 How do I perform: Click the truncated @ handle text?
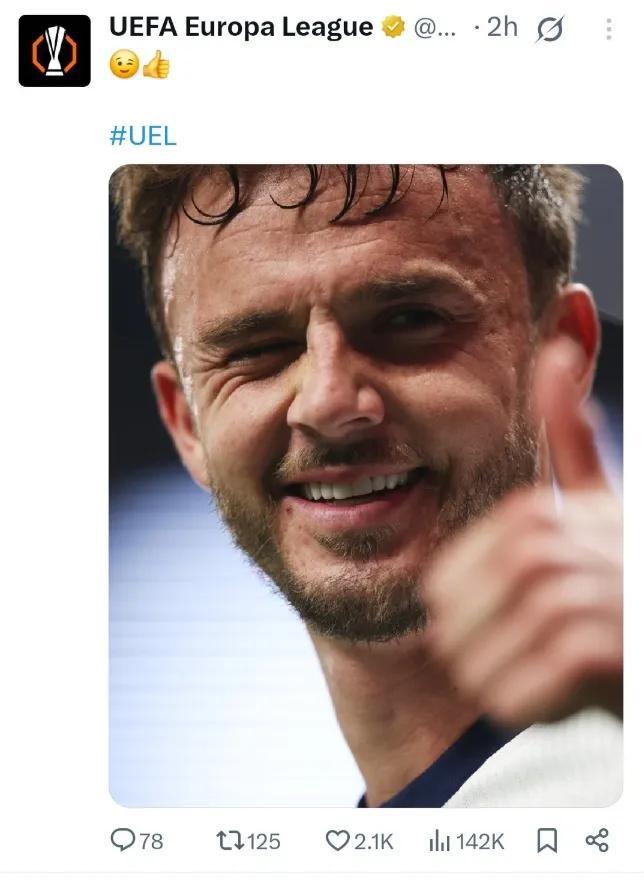point(434,28)
